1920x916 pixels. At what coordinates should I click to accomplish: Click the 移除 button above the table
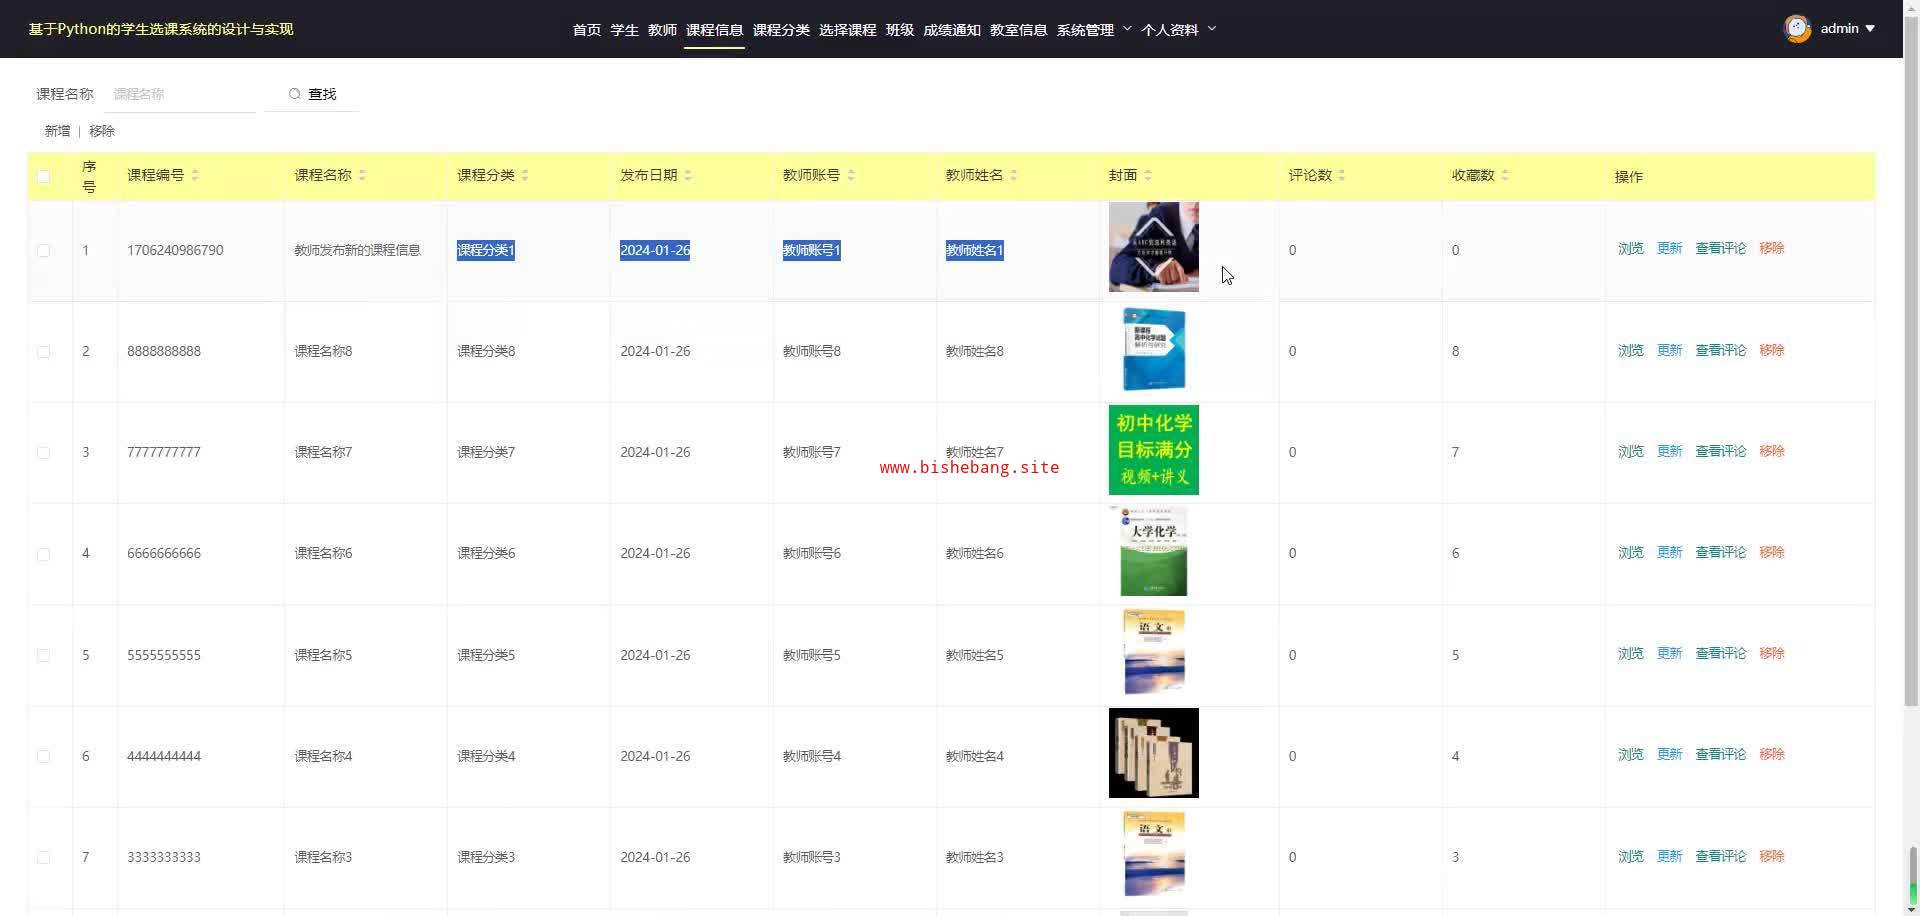click(x=102, y=131)
